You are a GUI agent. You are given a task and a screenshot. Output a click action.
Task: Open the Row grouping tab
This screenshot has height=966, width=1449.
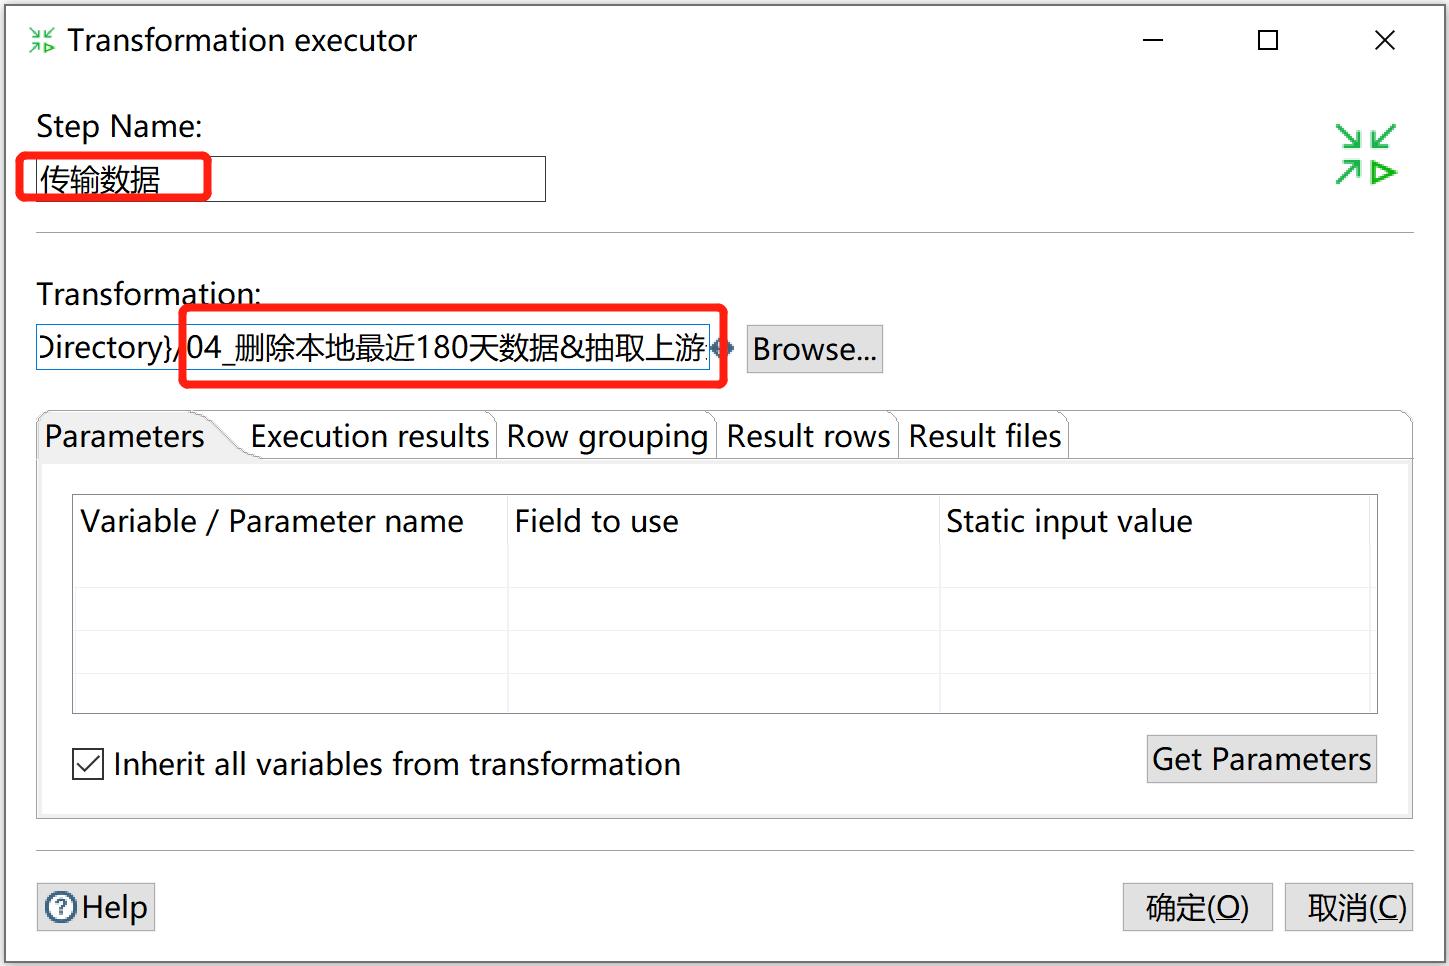[607, 436]
